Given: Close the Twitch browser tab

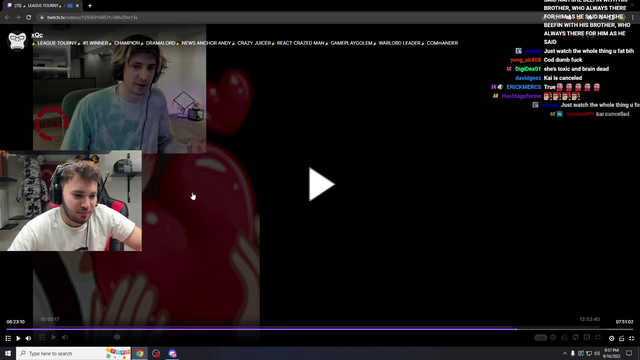Looking at the screenshot, I should pos(78,6).
